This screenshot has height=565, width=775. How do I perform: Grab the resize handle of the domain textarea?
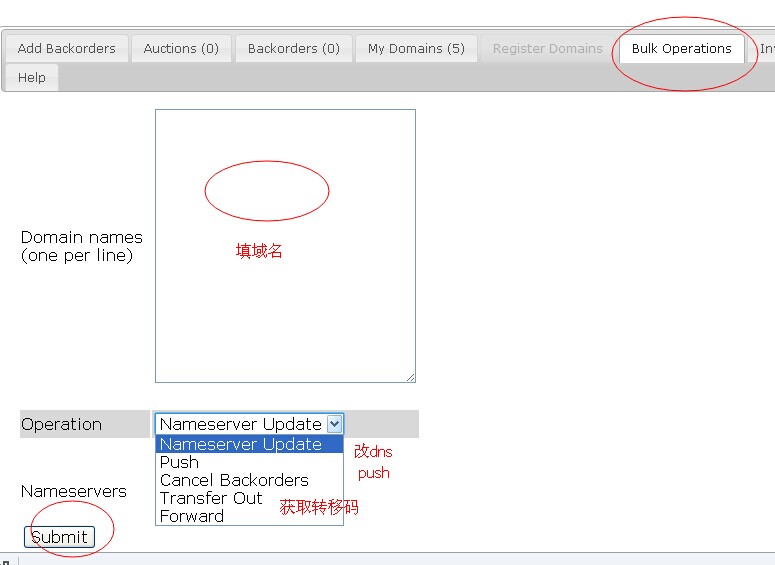[410, 377]
